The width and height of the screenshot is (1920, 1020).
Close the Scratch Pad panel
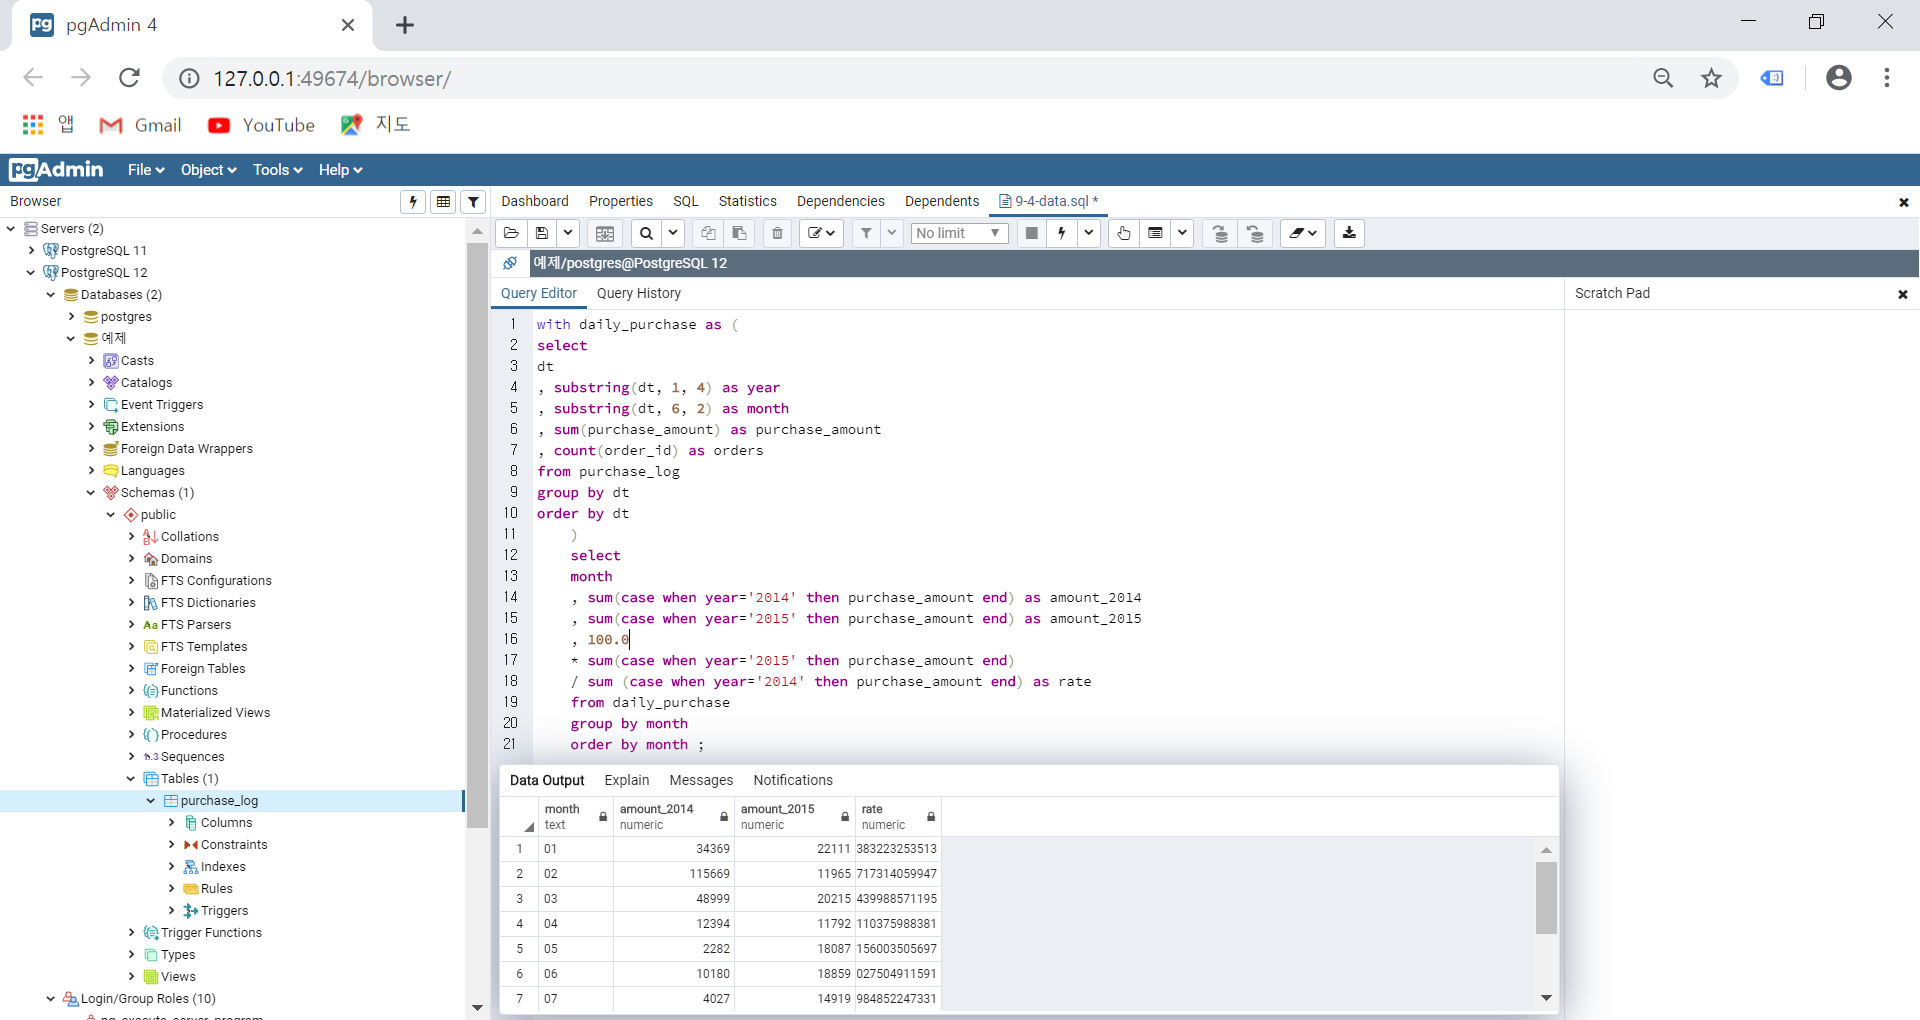pos(1903,294)
